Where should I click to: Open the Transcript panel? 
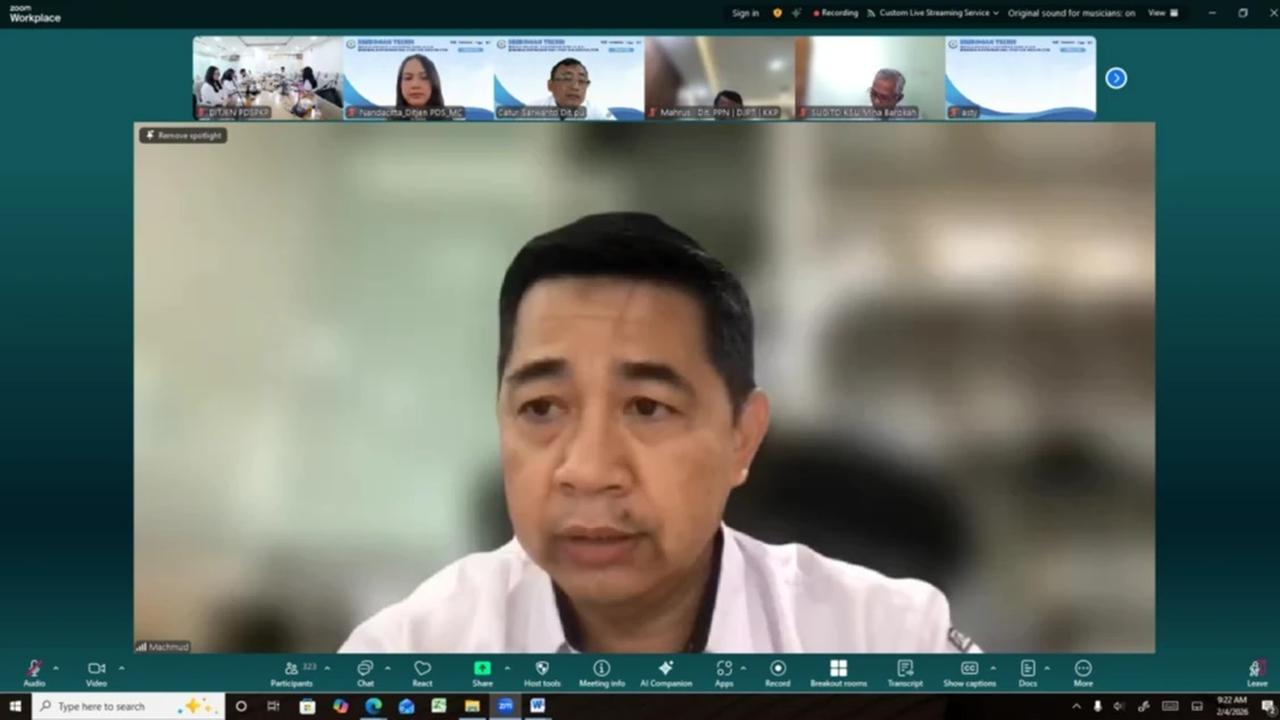pyautogui.click(x=905, y=673)
